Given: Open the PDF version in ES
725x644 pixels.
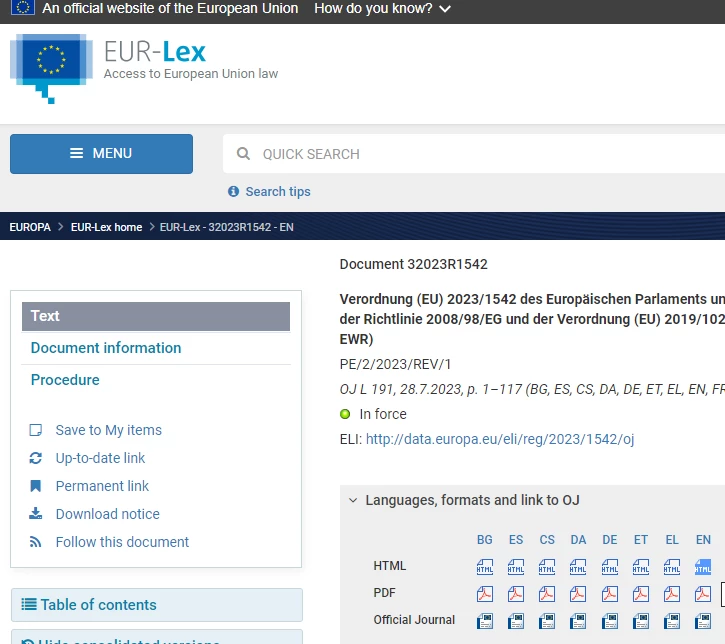Looking at the screenshot, I should [516, 594].
